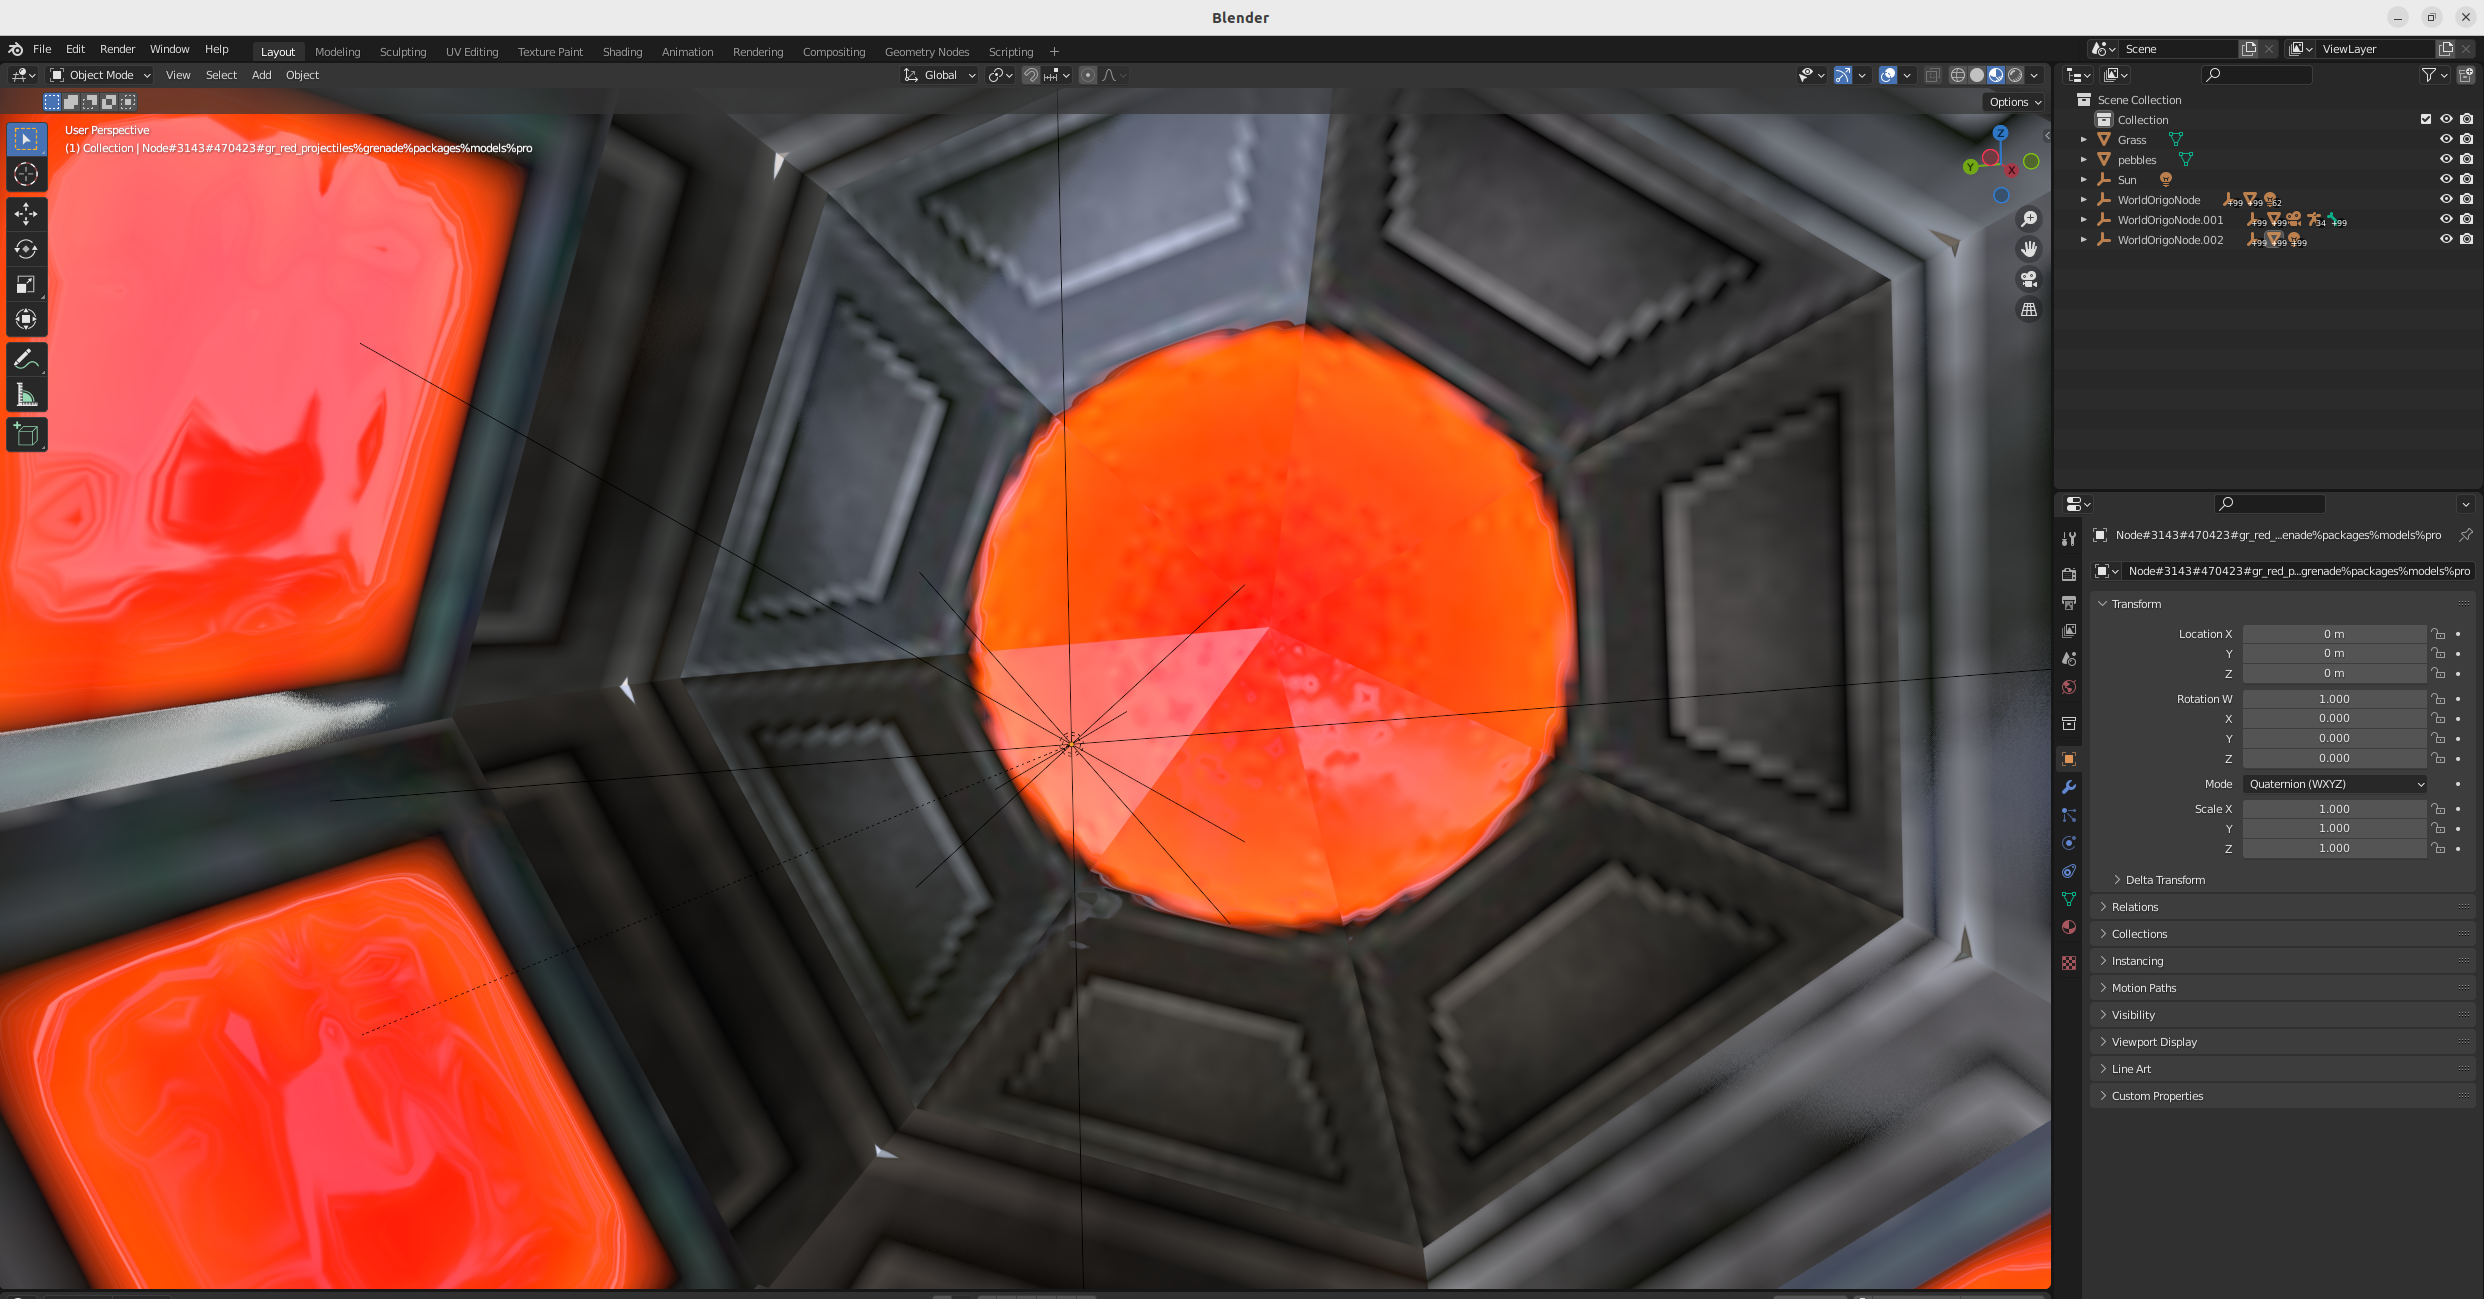Activate the Annotate pencil tool
The width and height of the screenshot is (2484, 1299).
[26, 359]
